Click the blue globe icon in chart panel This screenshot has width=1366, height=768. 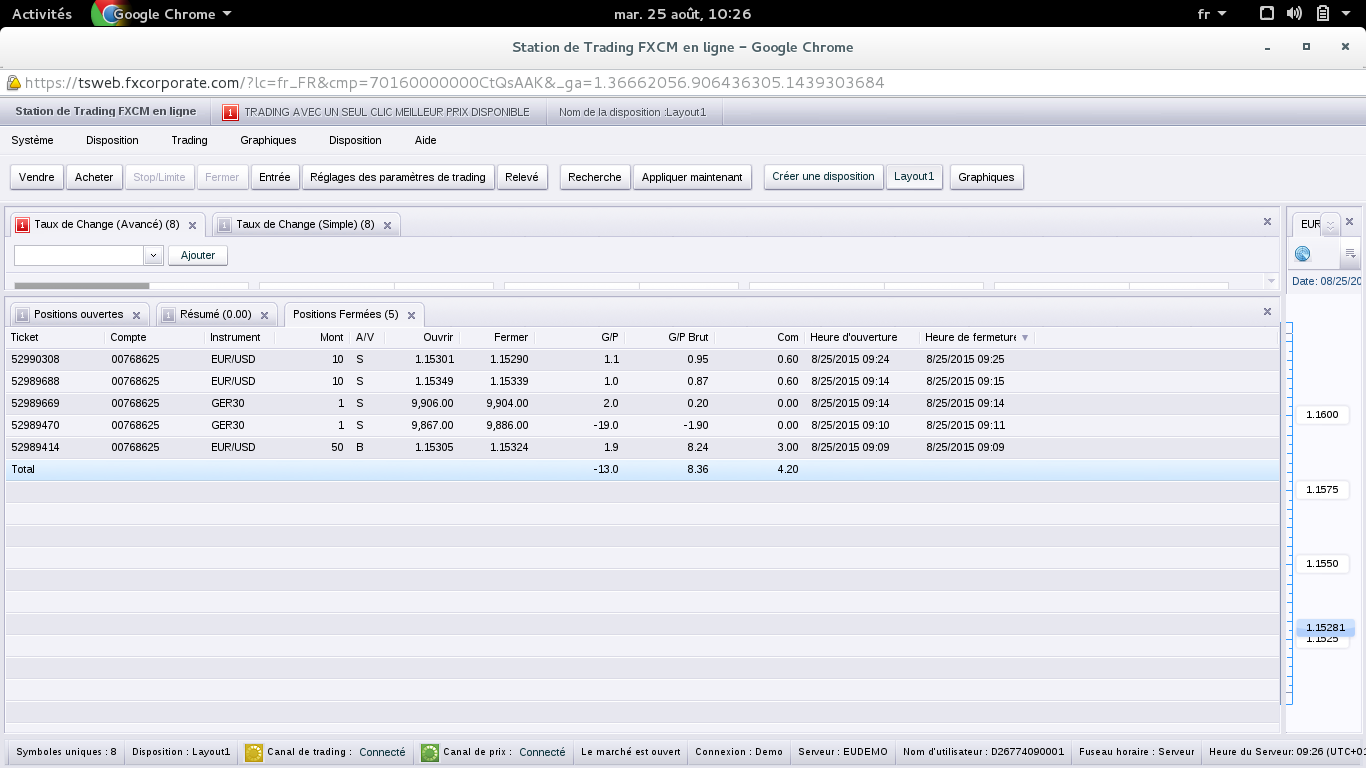[1302, 254]
